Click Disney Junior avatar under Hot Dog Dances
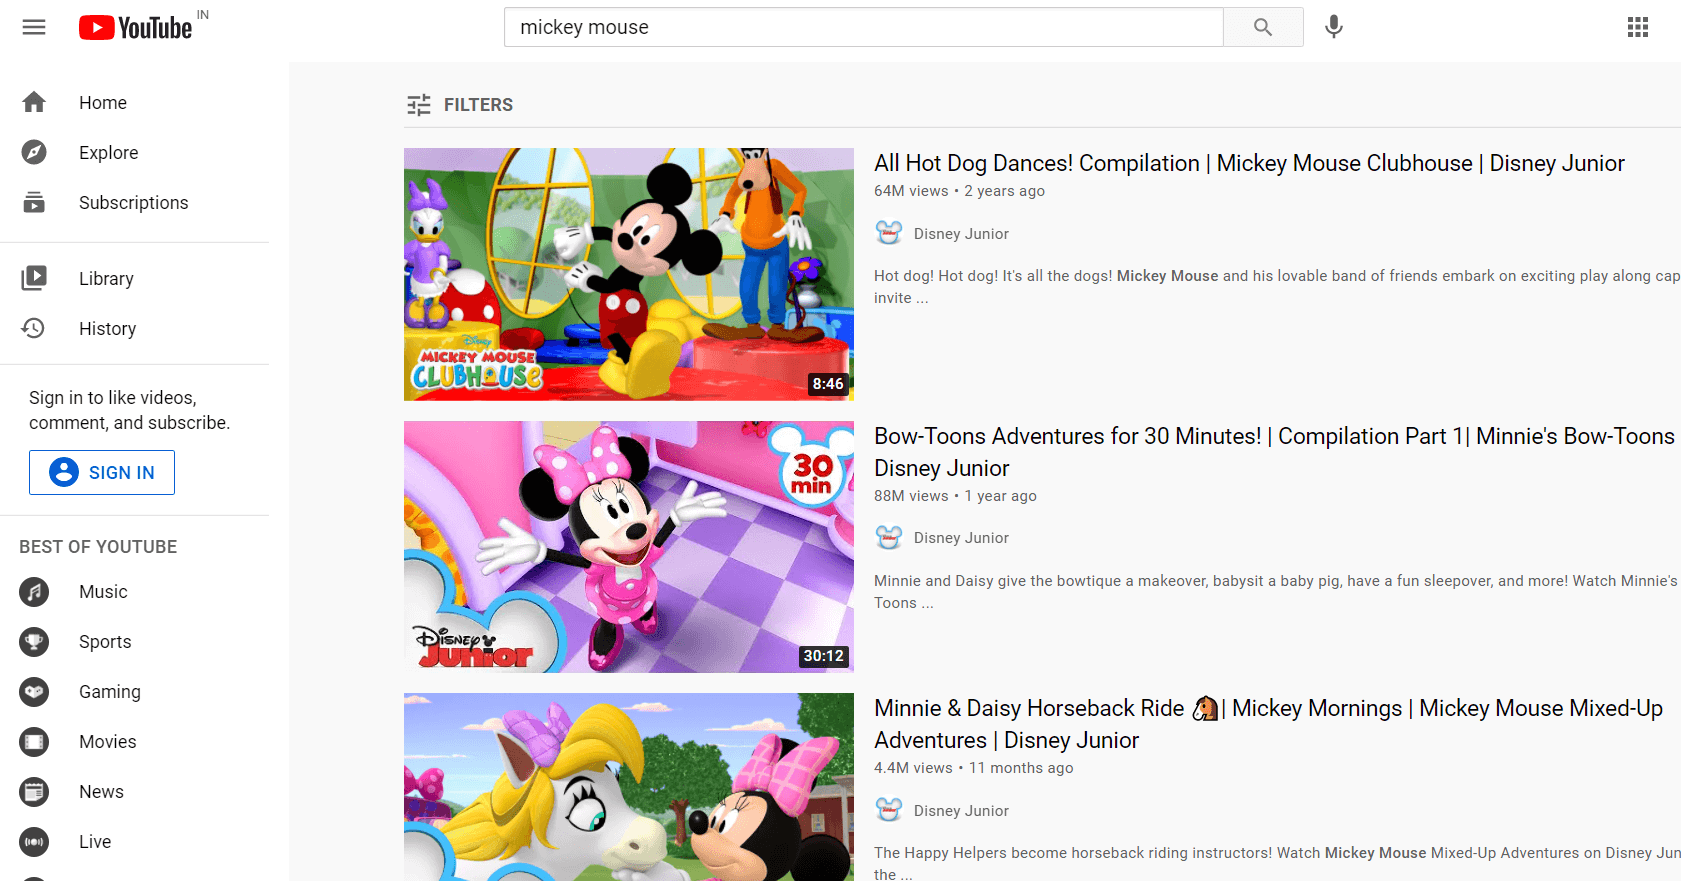 point(888,233)
